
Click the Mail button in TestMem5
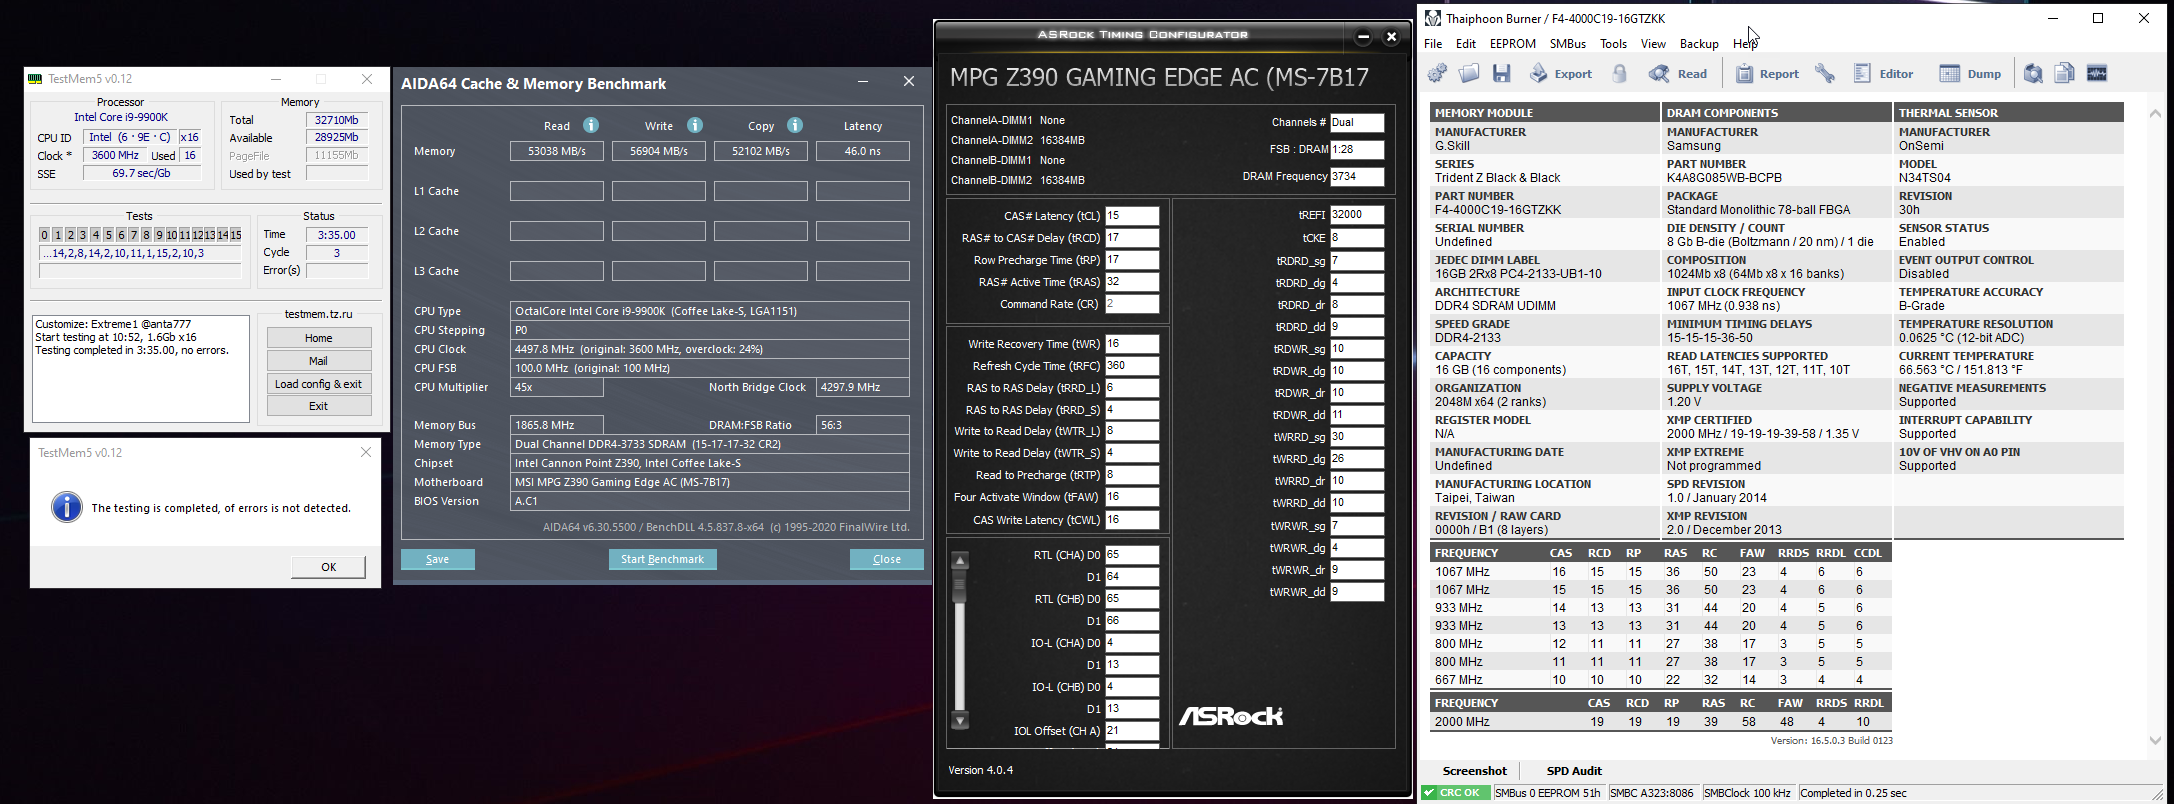pyautogui.click(x=319, y=361)
